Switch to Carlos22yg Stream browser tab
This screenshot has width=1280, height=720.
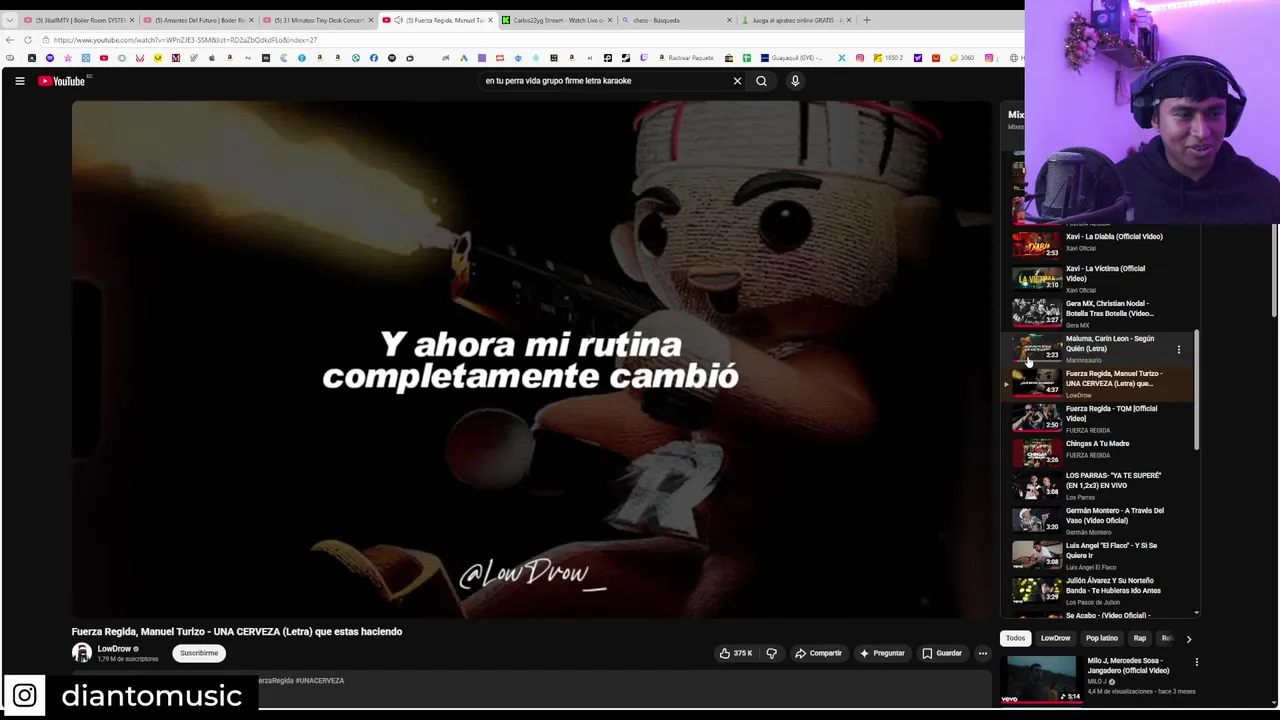click(555, 20)
